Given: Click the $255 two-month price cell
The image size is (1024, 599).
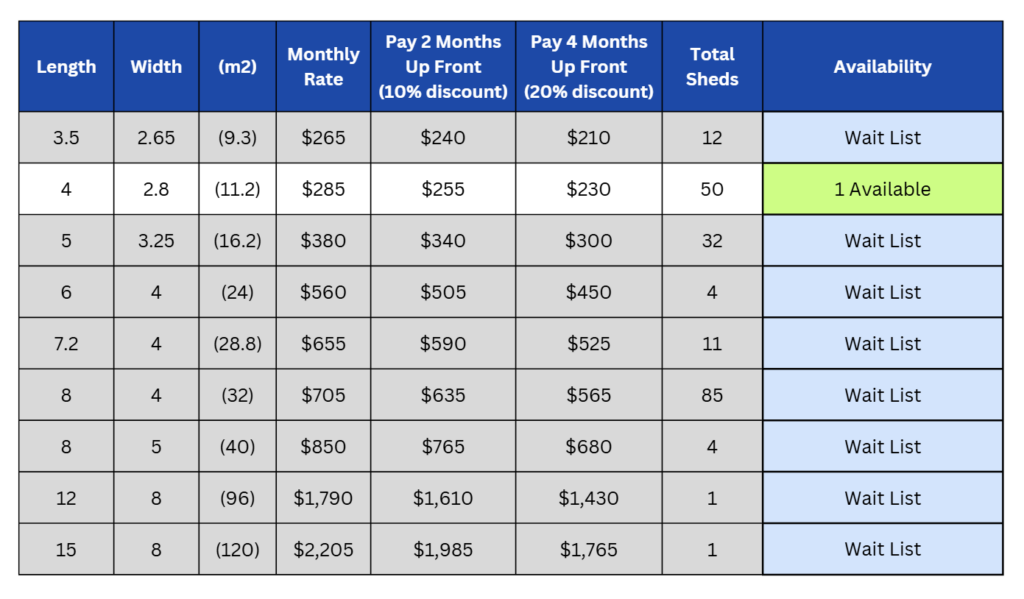Looking at the screenshot, I should 443,189.
